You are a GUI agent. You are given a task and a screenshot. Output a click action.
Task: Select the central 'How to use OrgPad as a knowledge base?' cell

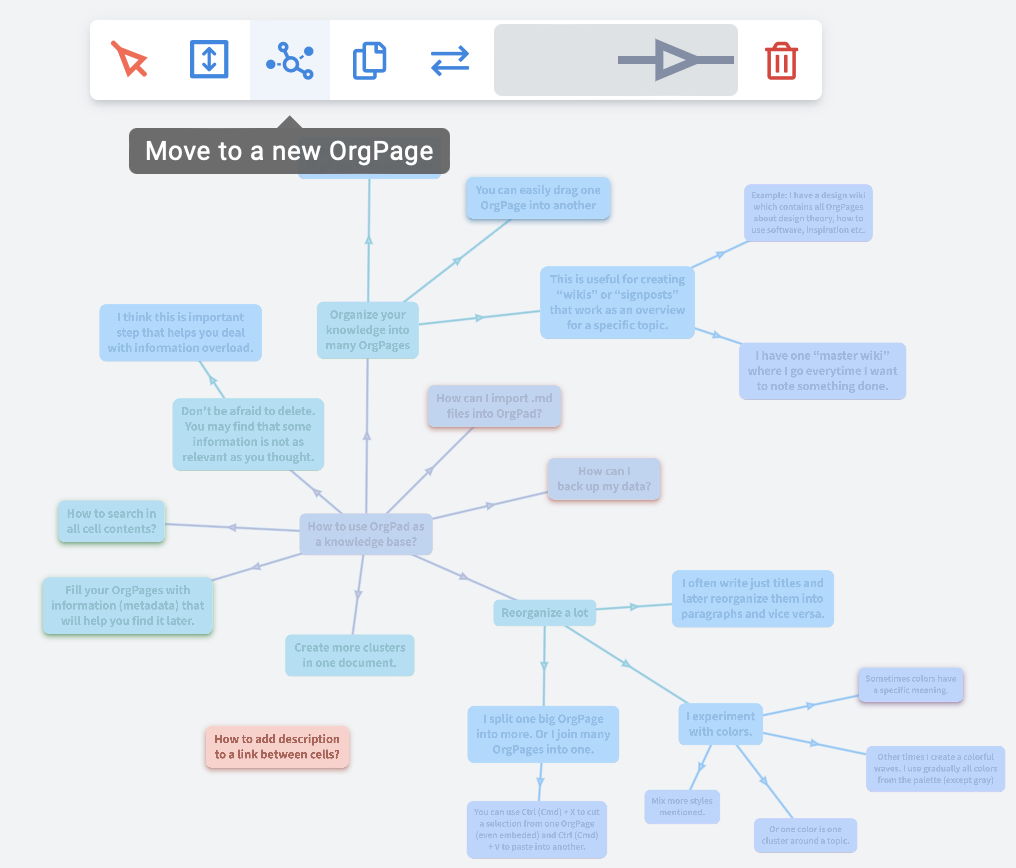366,534
